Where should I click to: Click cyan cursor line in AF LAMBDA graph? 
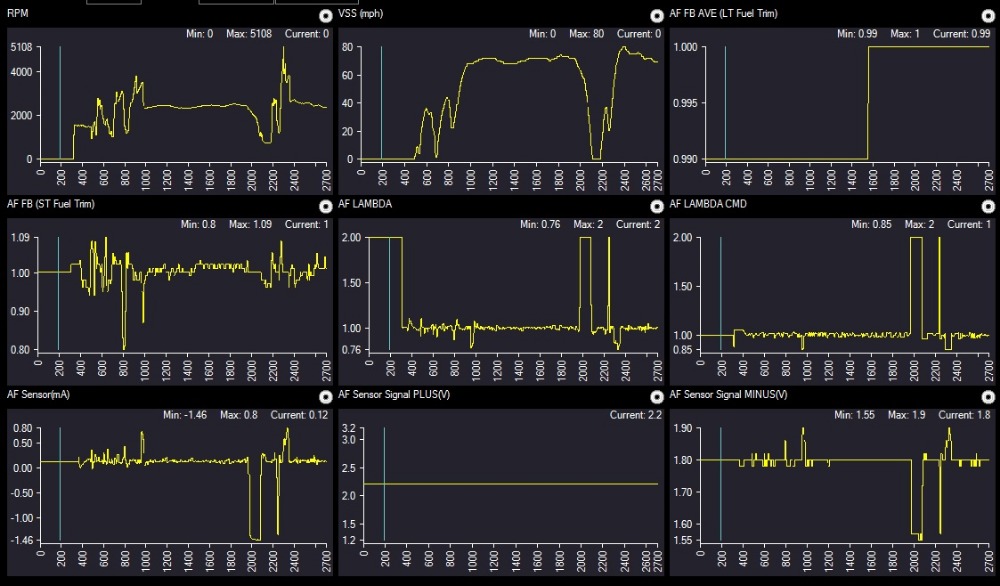click(x=389, y=290)
